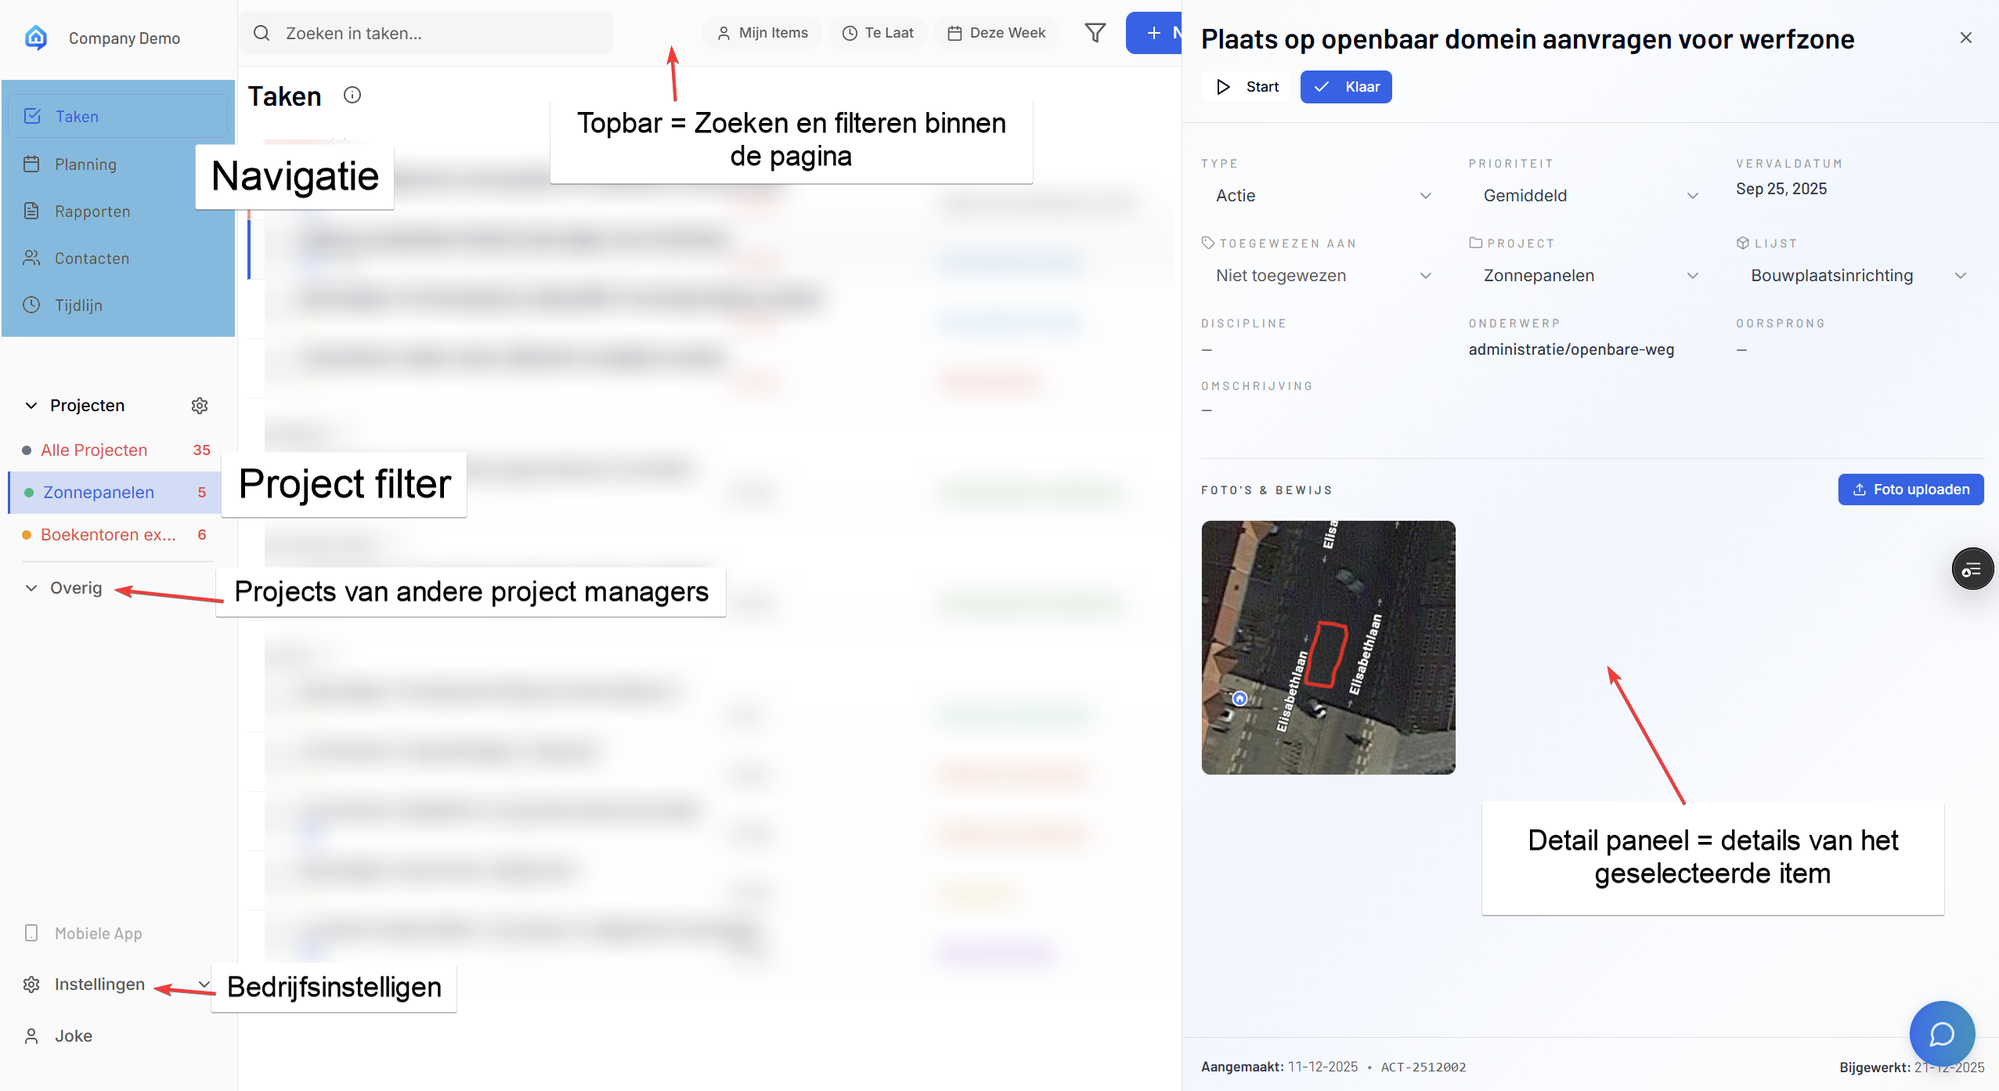Expand the Overig projects section
Image resolution: width=1999 pixels, height=1091 pixels.
(65, 588)
